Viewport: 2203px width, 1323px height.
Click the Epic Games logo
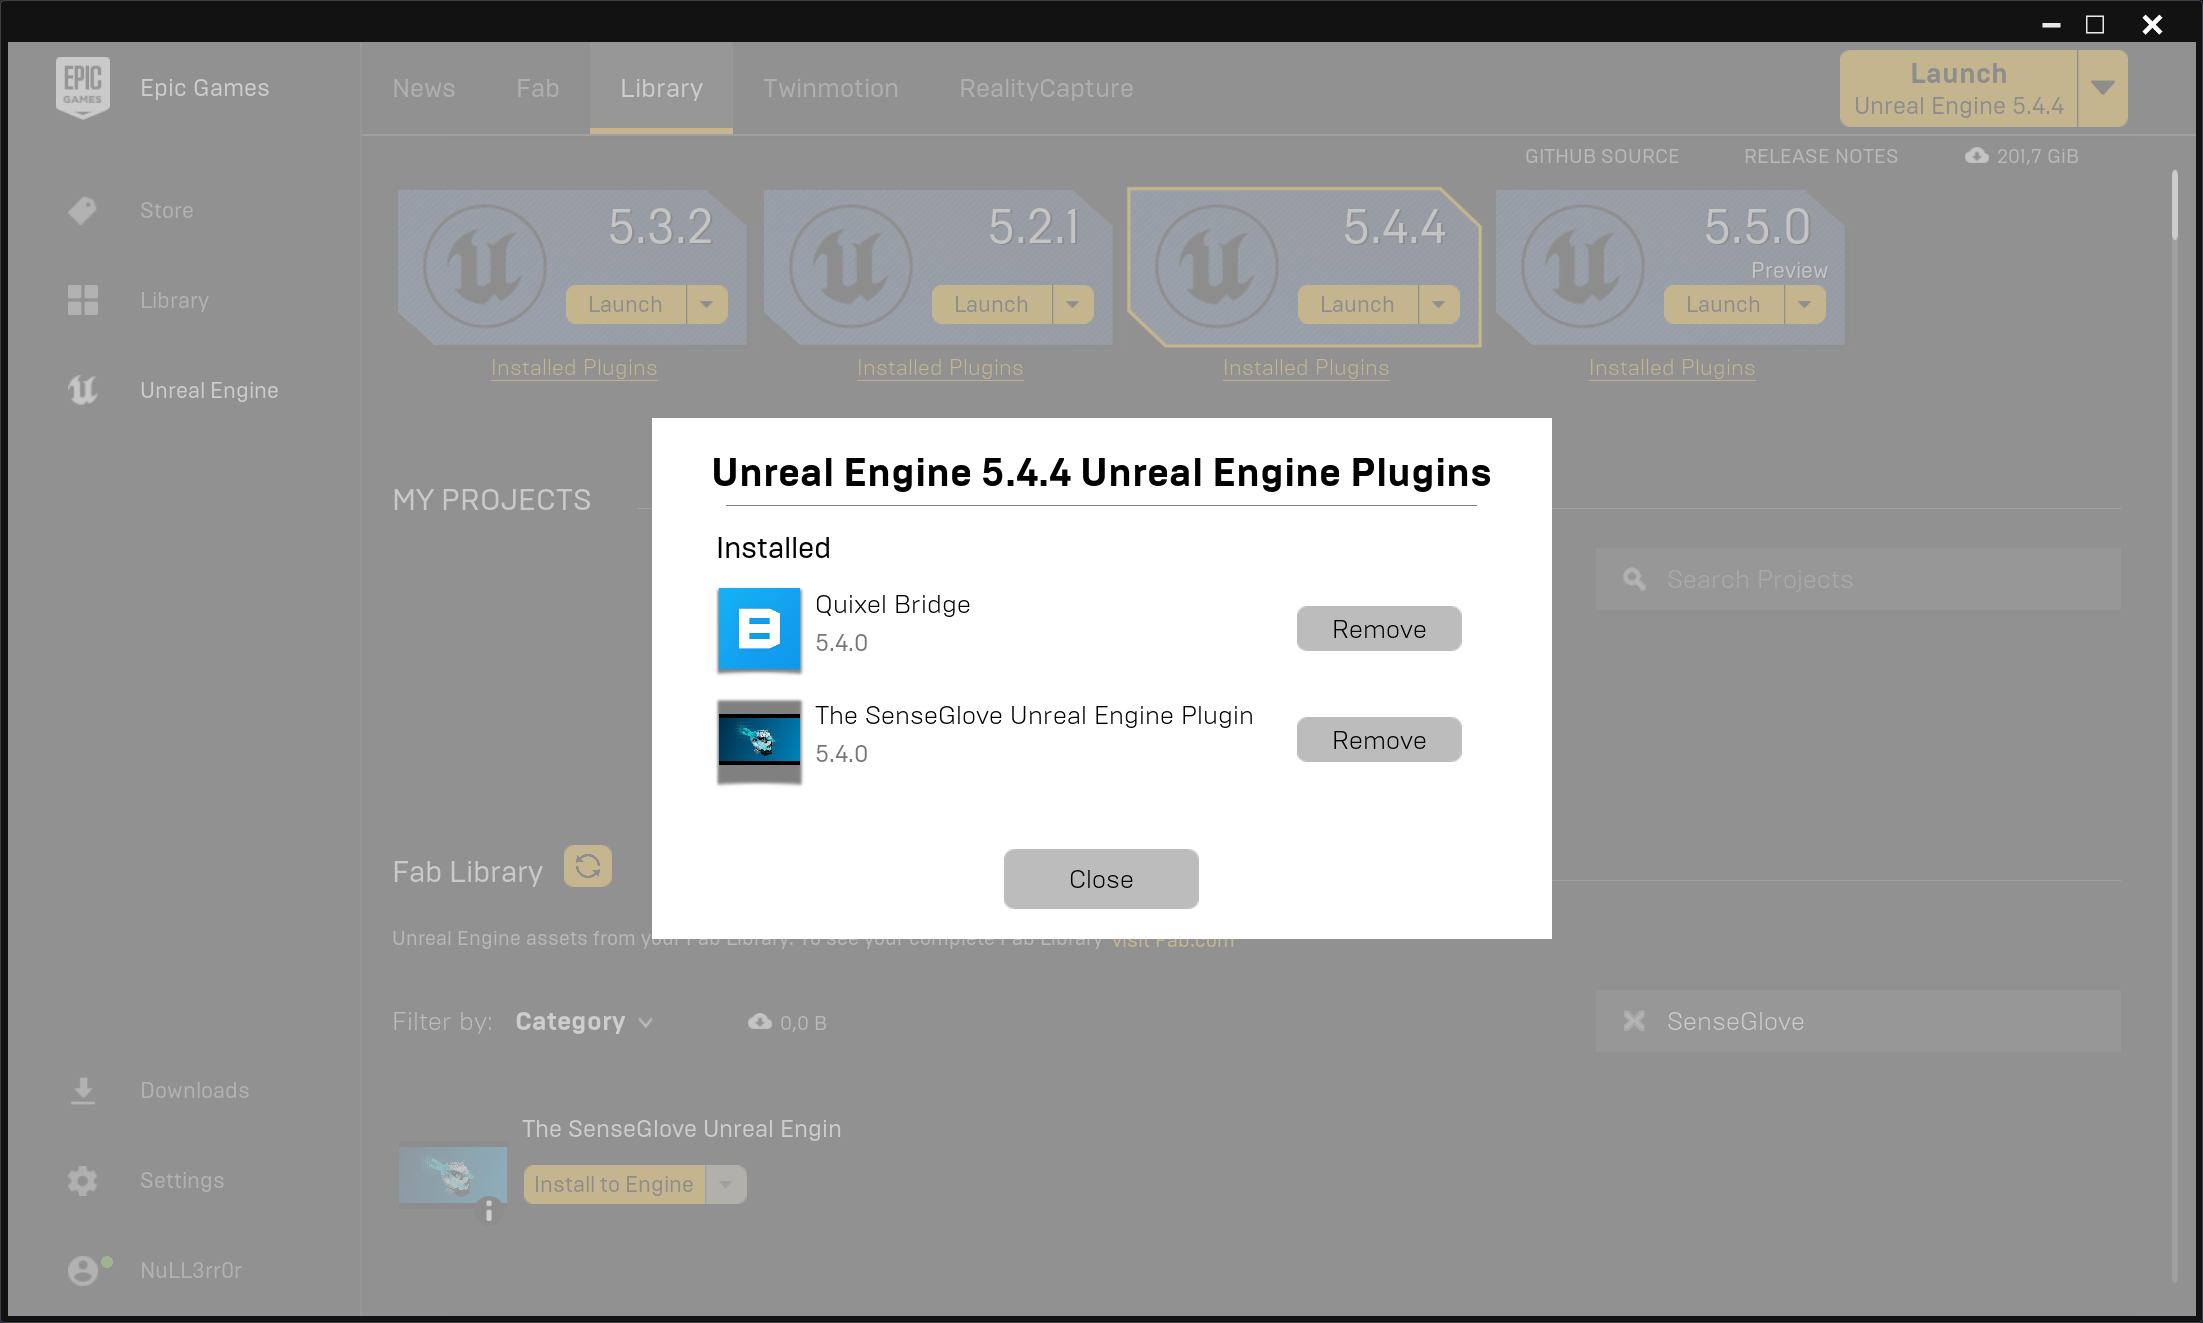(84, 87)
